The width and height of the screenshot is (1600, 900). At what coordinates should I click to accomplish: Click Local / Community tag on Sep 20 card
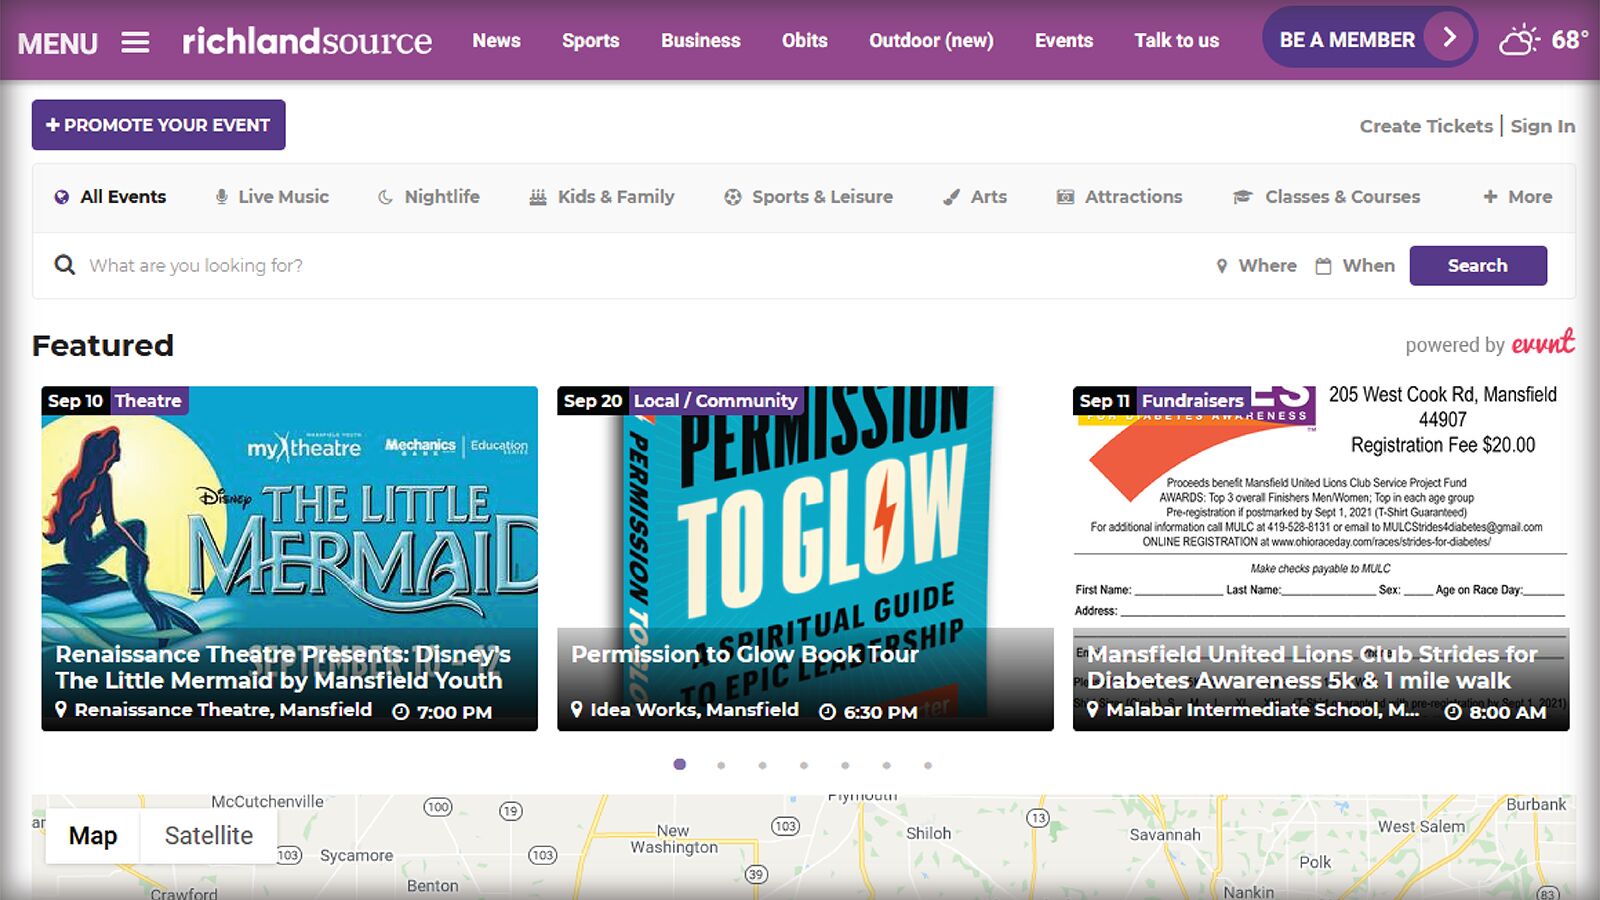[715, 401]
